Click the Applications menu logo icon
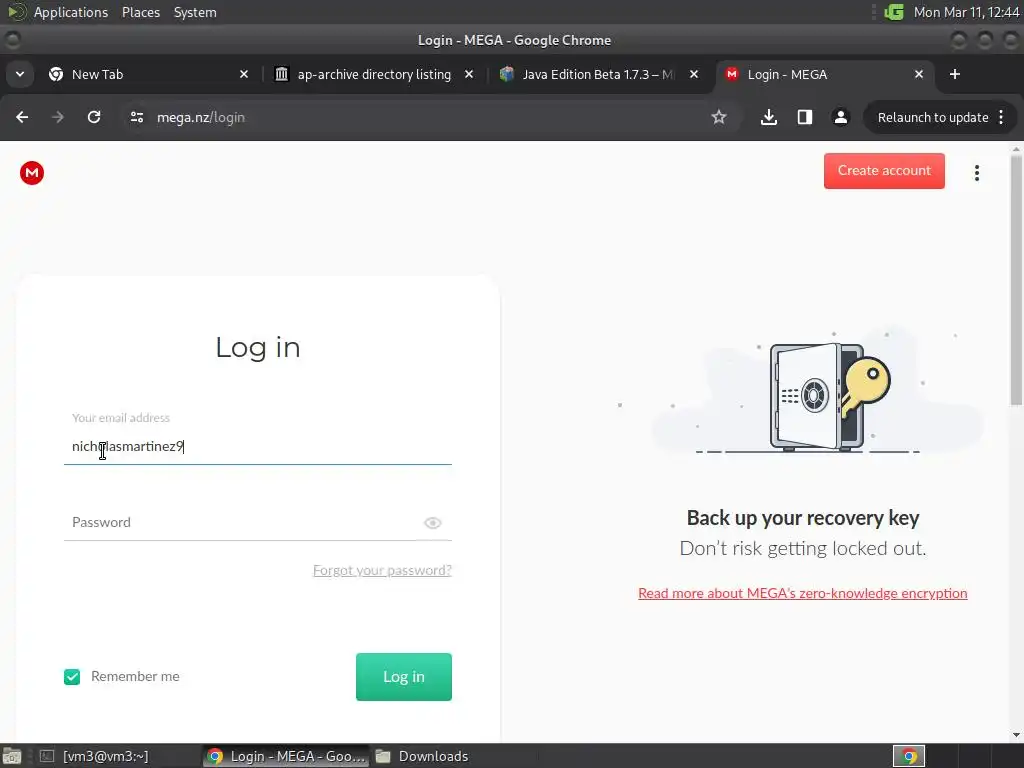The height and width of the screenshot is (768, 1024). (16, 12)
